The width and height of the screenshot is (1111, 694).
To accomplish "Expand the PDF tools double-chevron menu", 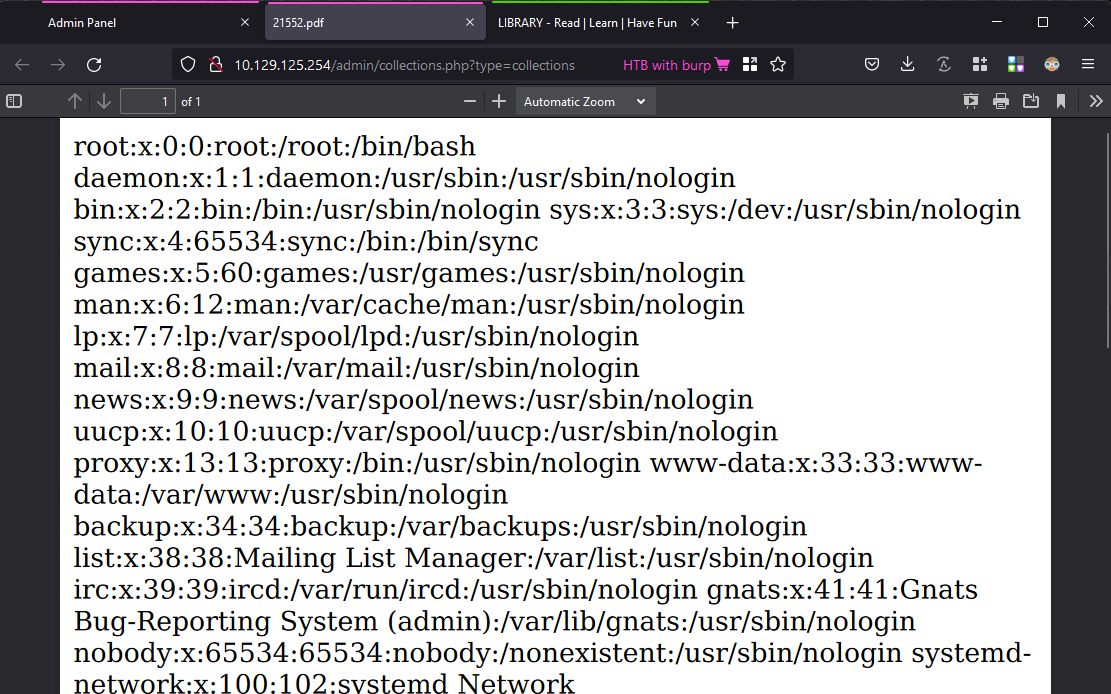I will click(x=1095, y=101).
